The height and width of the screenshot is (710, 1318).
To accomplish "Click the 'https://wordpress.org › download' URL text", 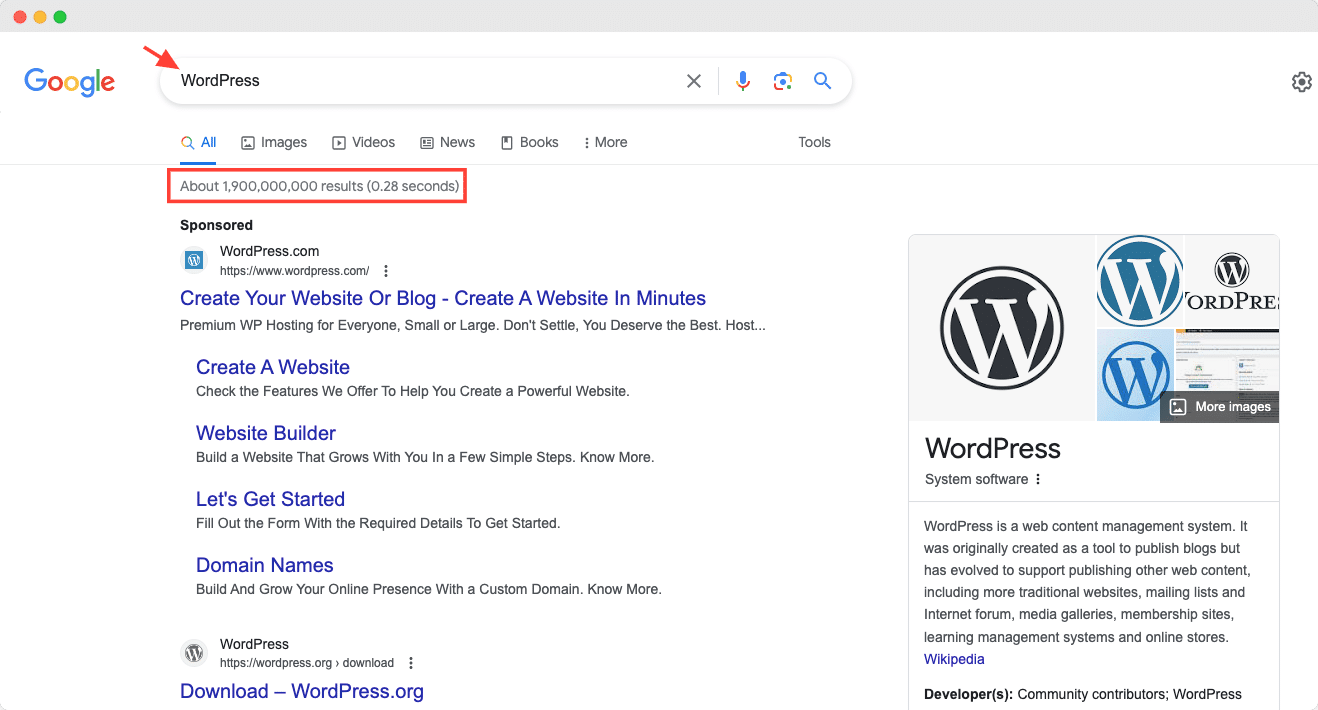I will pyautogui.click(x=307, y=663).
